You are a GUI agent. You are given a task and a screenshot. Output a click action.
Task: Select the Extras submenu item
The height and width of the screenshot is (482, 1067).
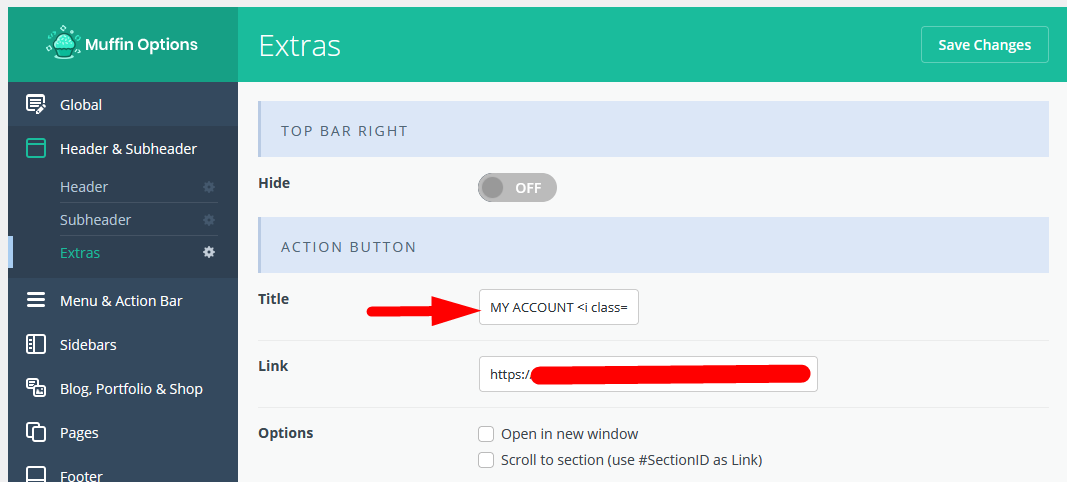80,253
